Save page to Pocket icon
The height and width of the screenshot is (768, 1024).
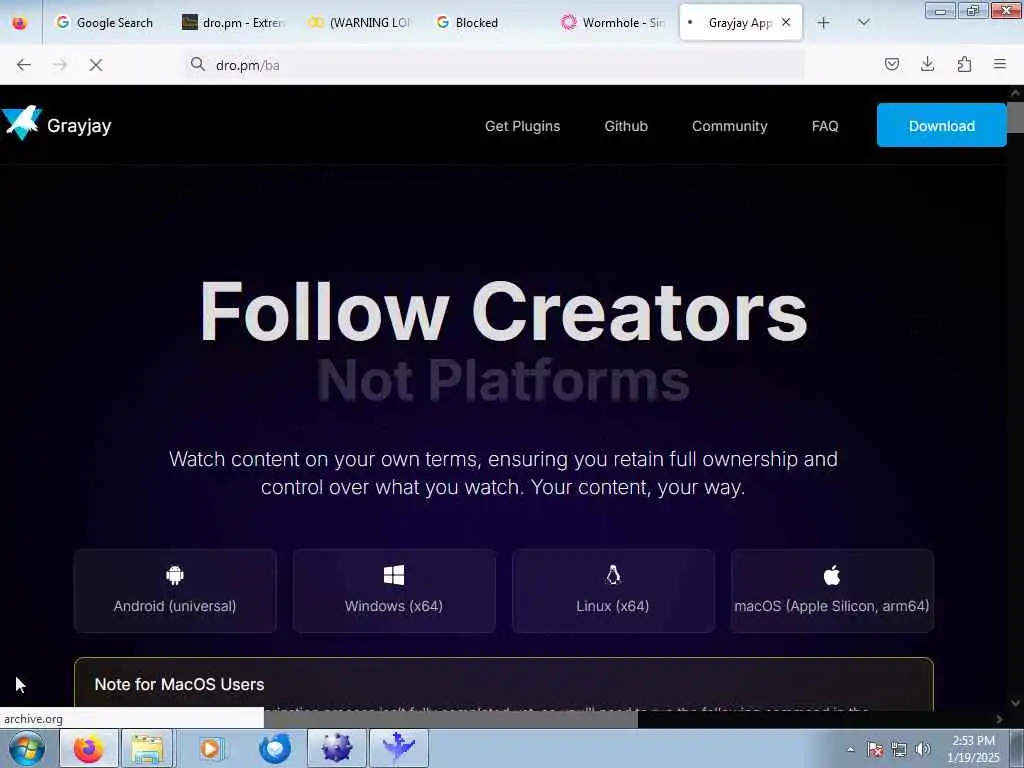coord(891,64)
